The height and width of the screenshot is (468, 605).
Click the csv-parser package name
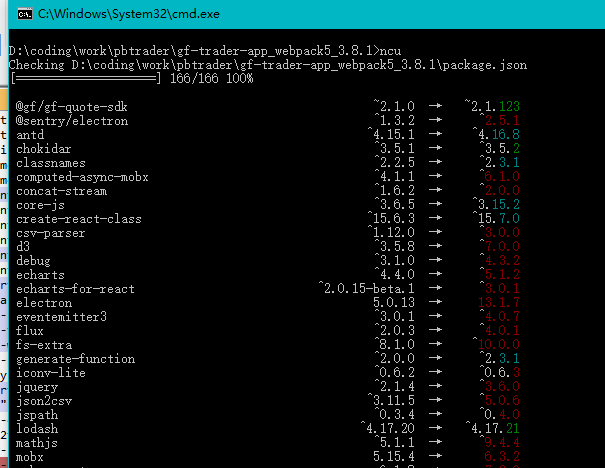[x=51, y=233]
